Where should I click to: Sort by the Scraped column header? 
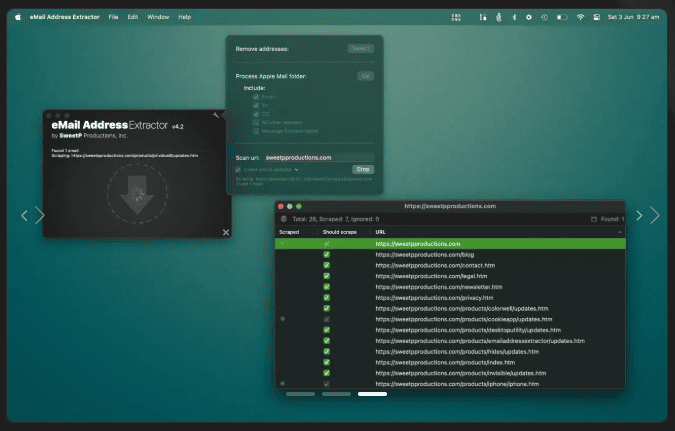289,232
